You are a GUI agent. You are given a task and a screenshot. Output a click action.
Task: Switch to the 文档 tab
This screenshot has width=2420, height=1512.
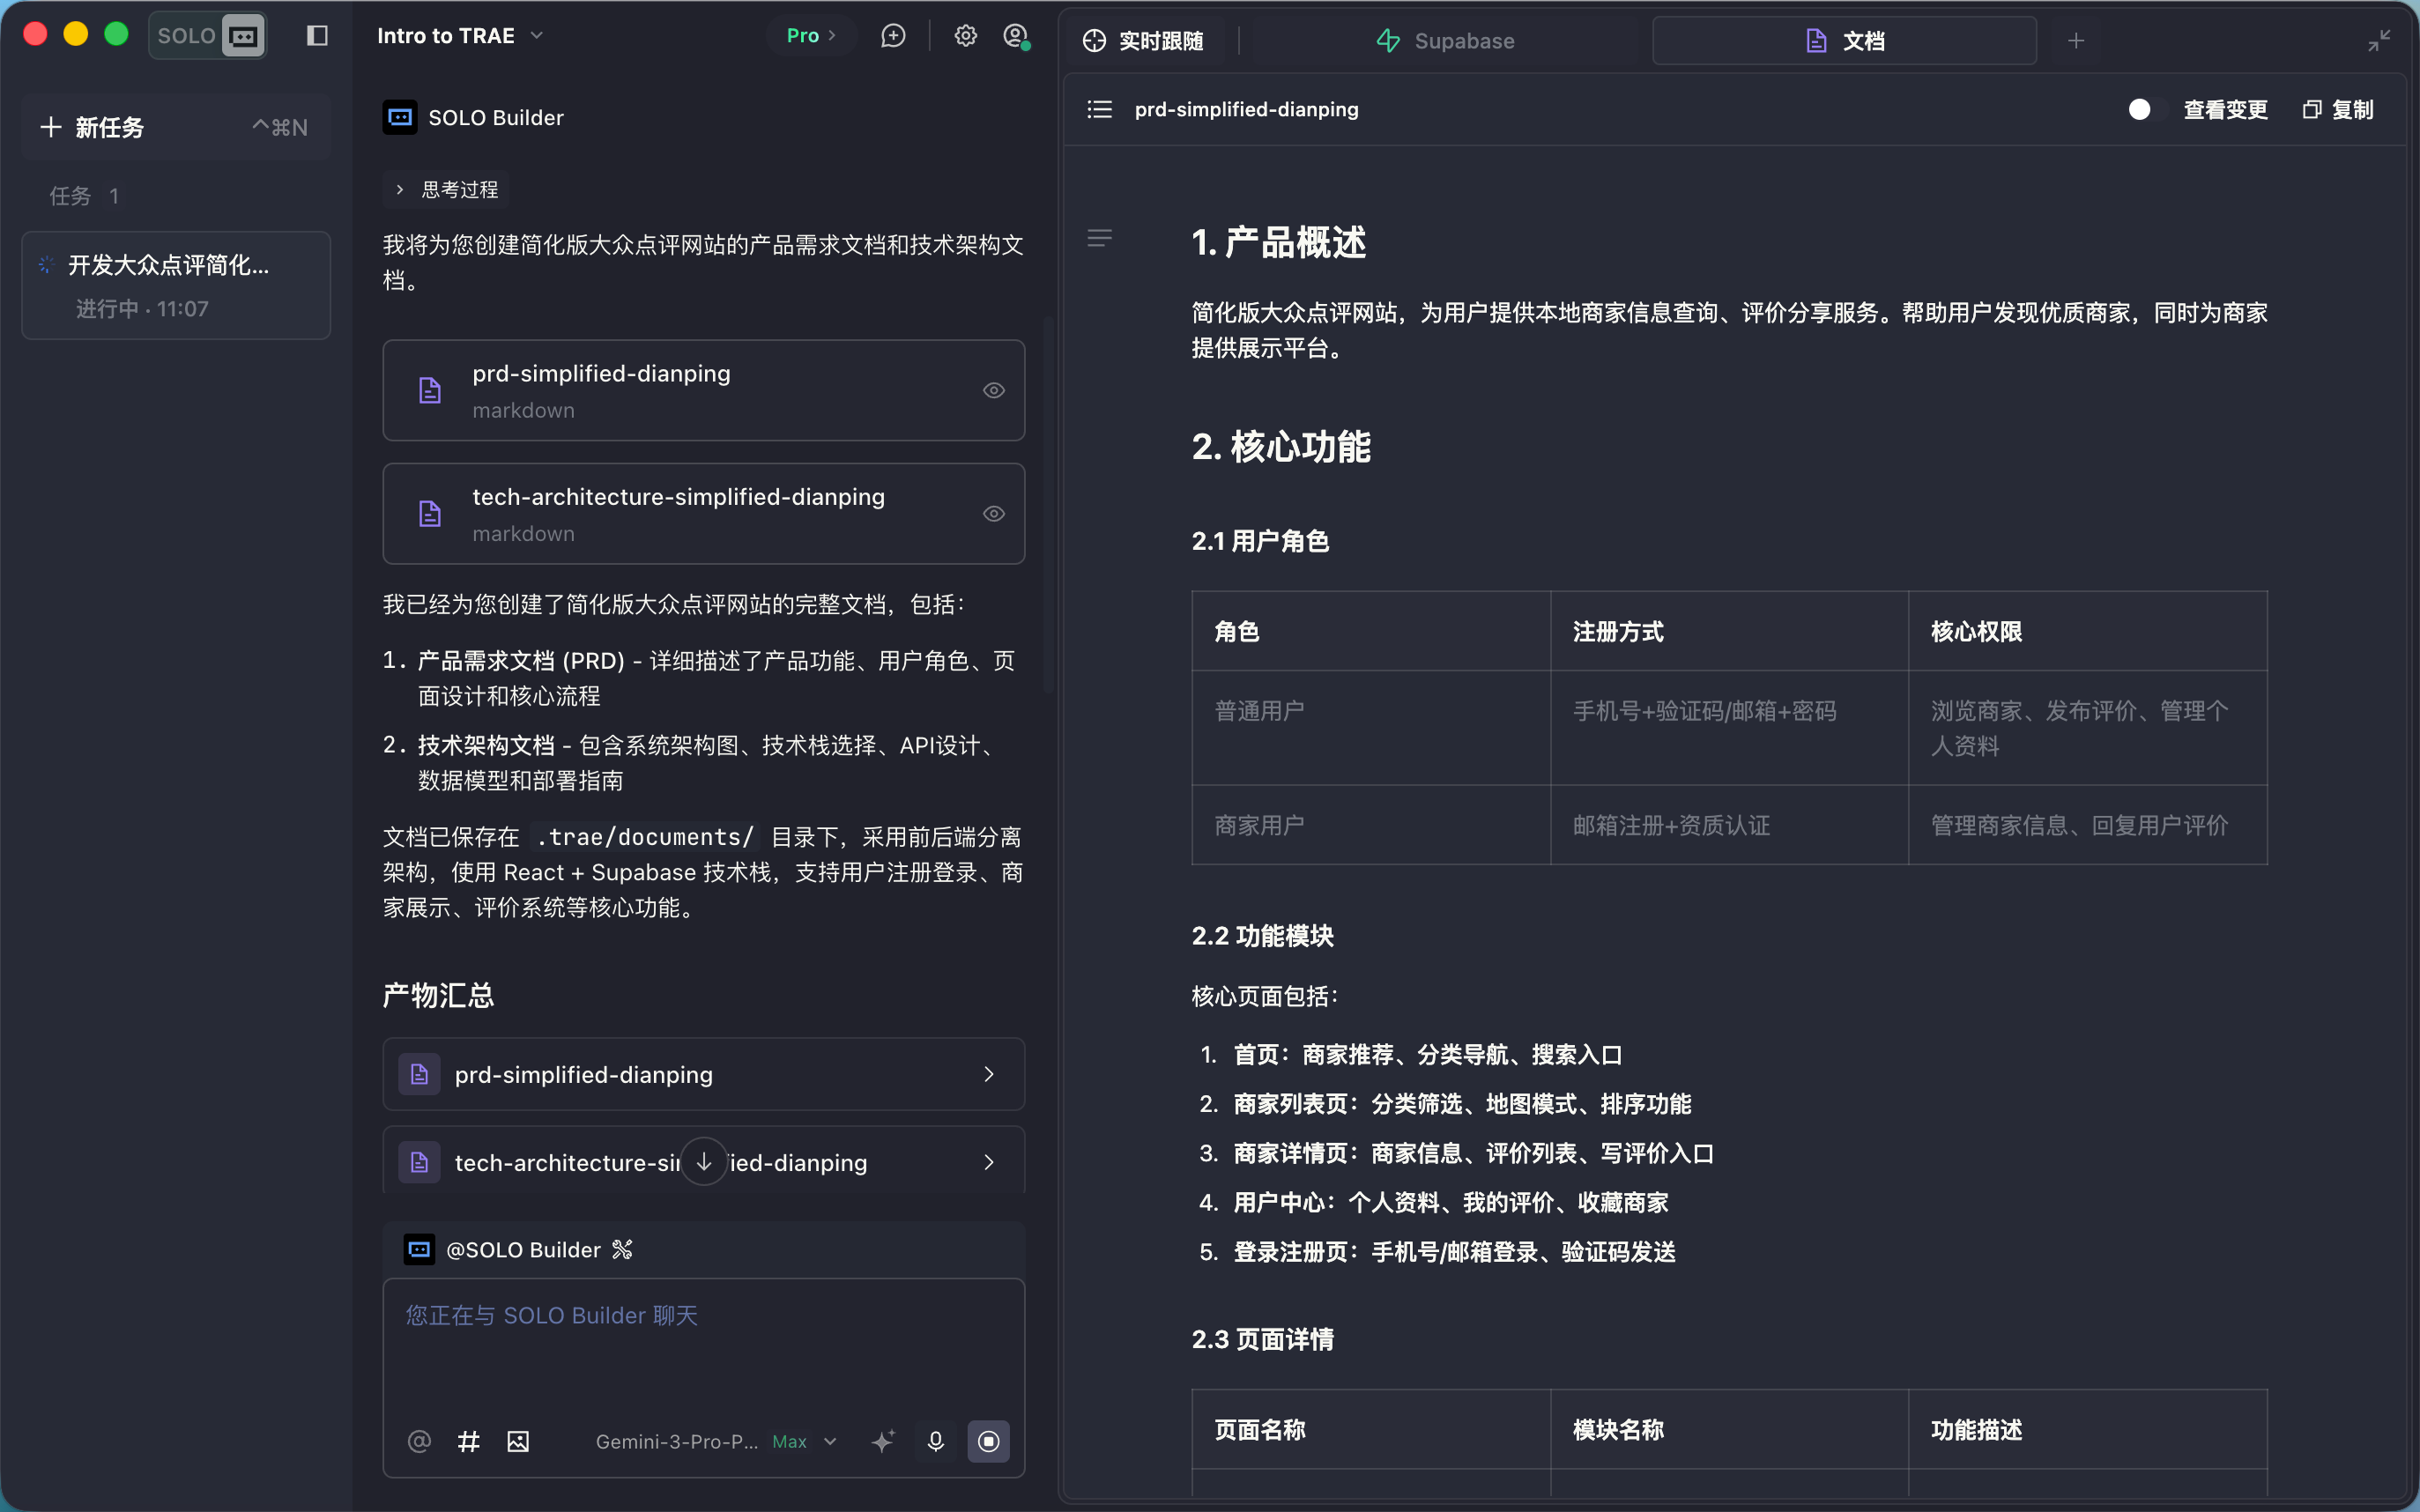[1844, 40]
